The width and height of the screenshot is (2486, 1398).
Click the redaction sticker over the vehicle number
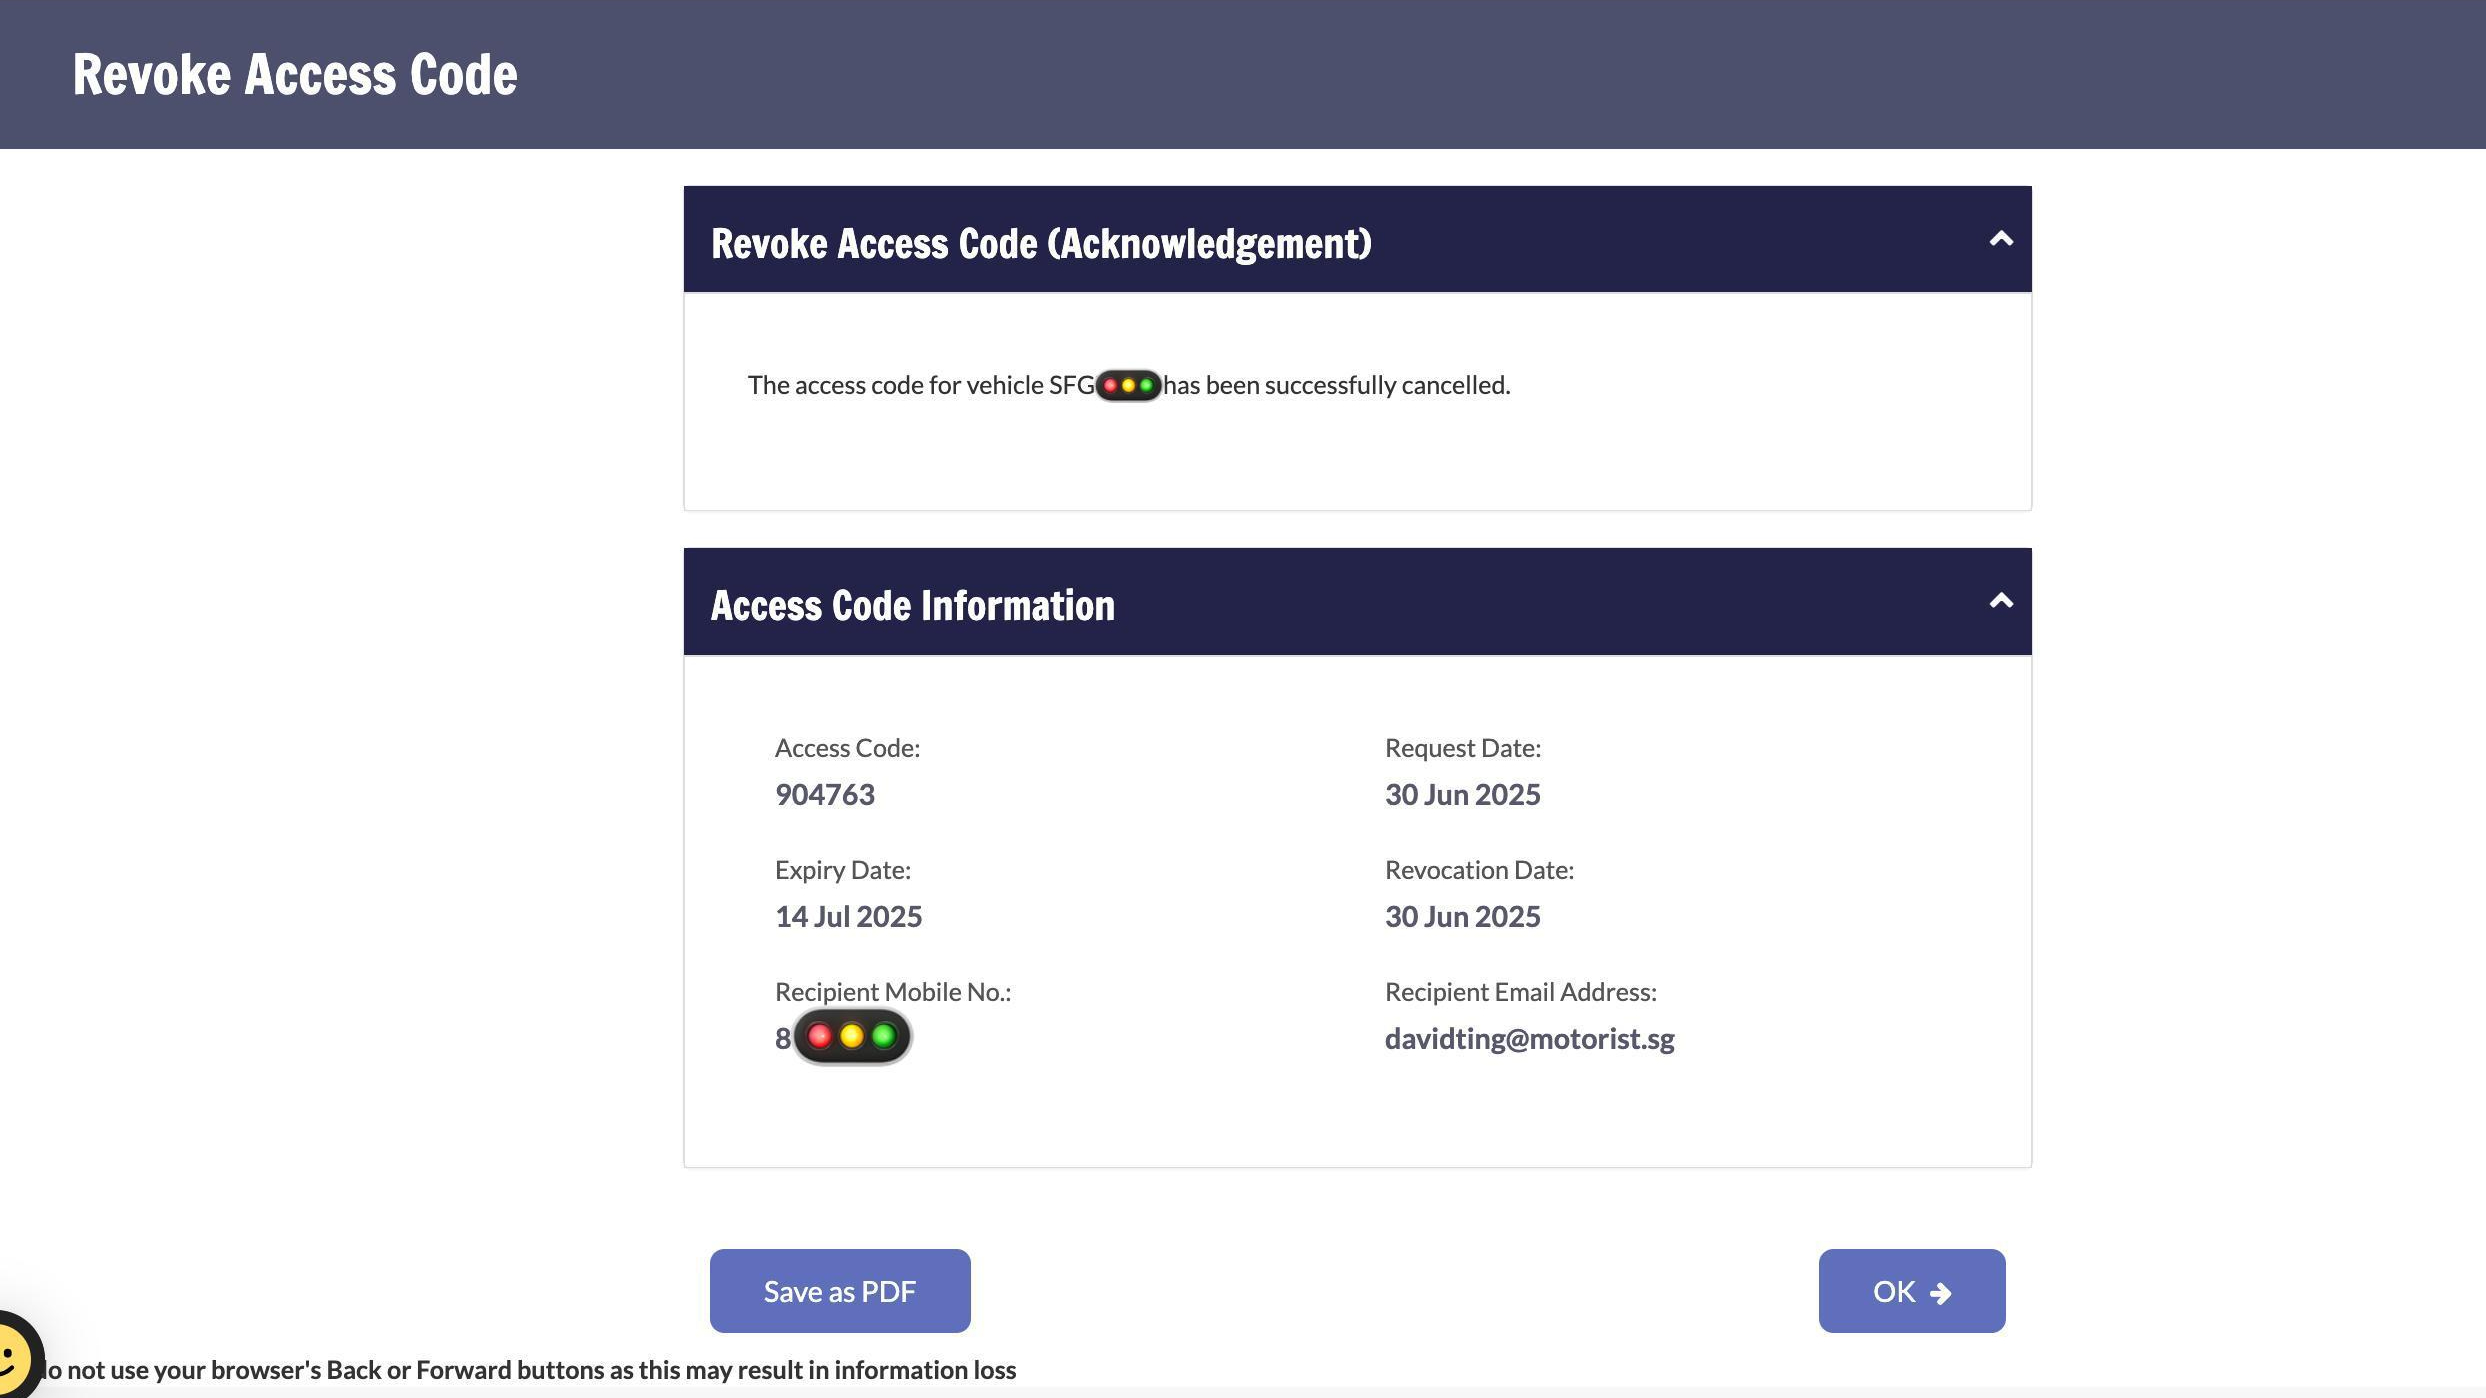pyautogui.click(x=1129, y=385)
